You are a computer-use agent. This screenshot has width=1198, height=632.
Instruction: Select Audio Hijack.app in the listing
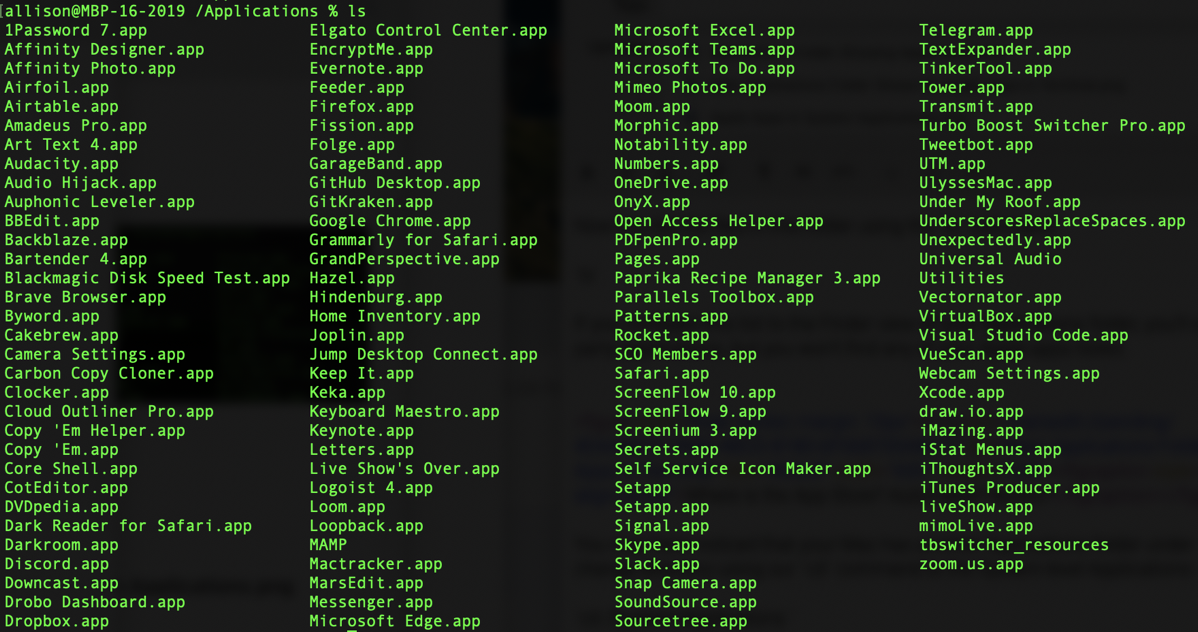(80, 183)
